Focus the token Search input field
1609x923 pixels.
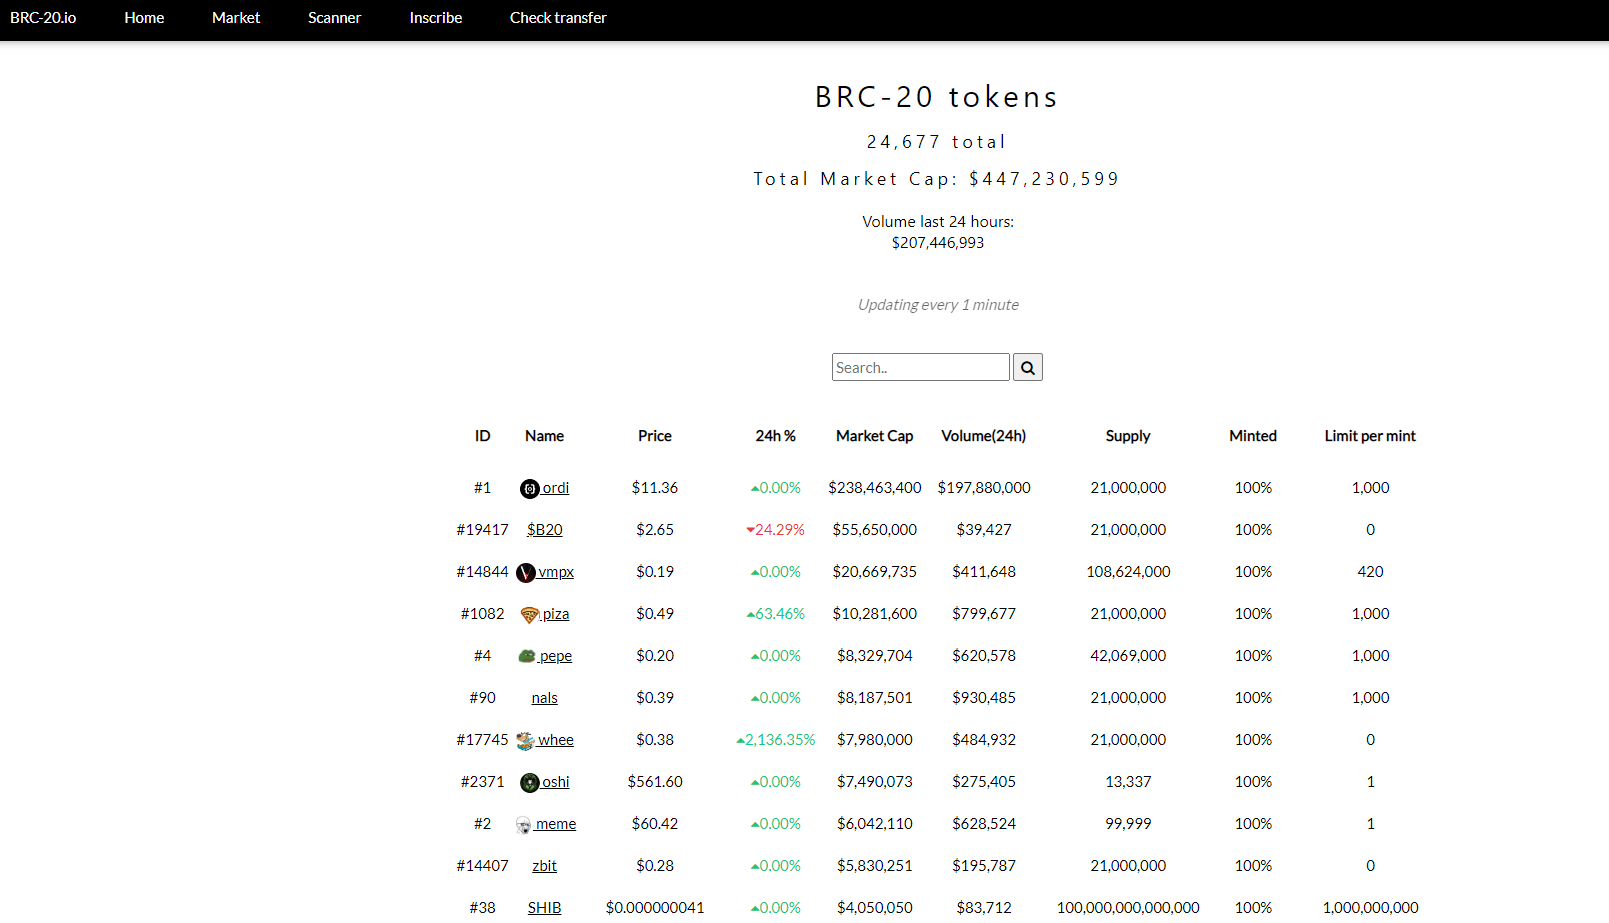tap(920, 368)
